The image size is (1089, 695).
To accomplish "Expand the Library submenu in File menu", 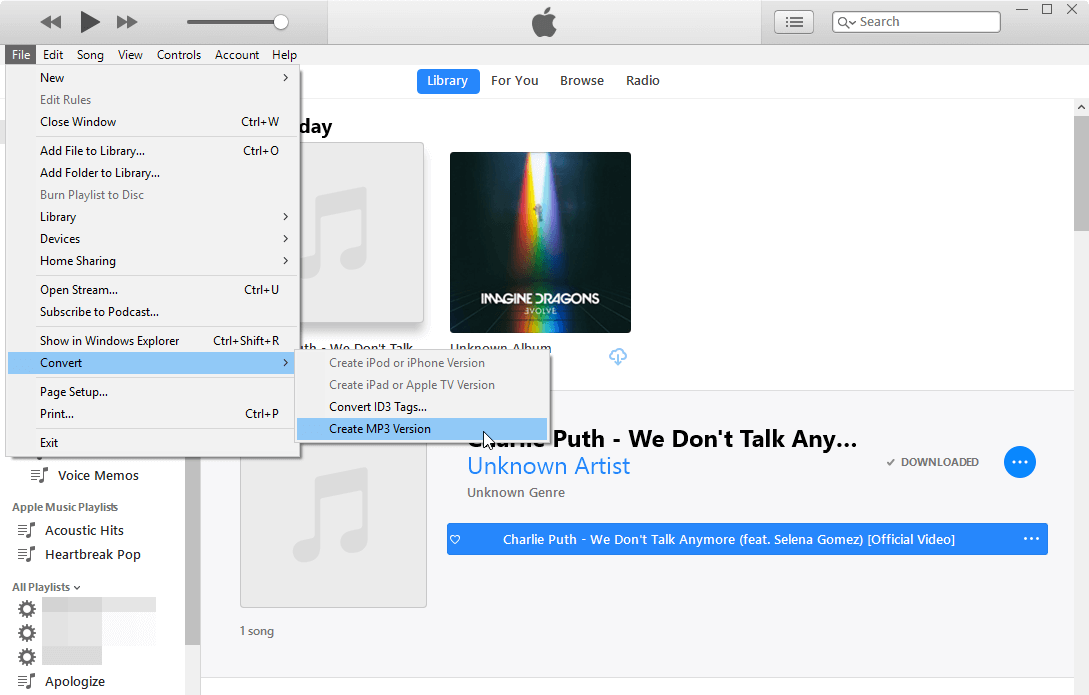I will 153,217.
